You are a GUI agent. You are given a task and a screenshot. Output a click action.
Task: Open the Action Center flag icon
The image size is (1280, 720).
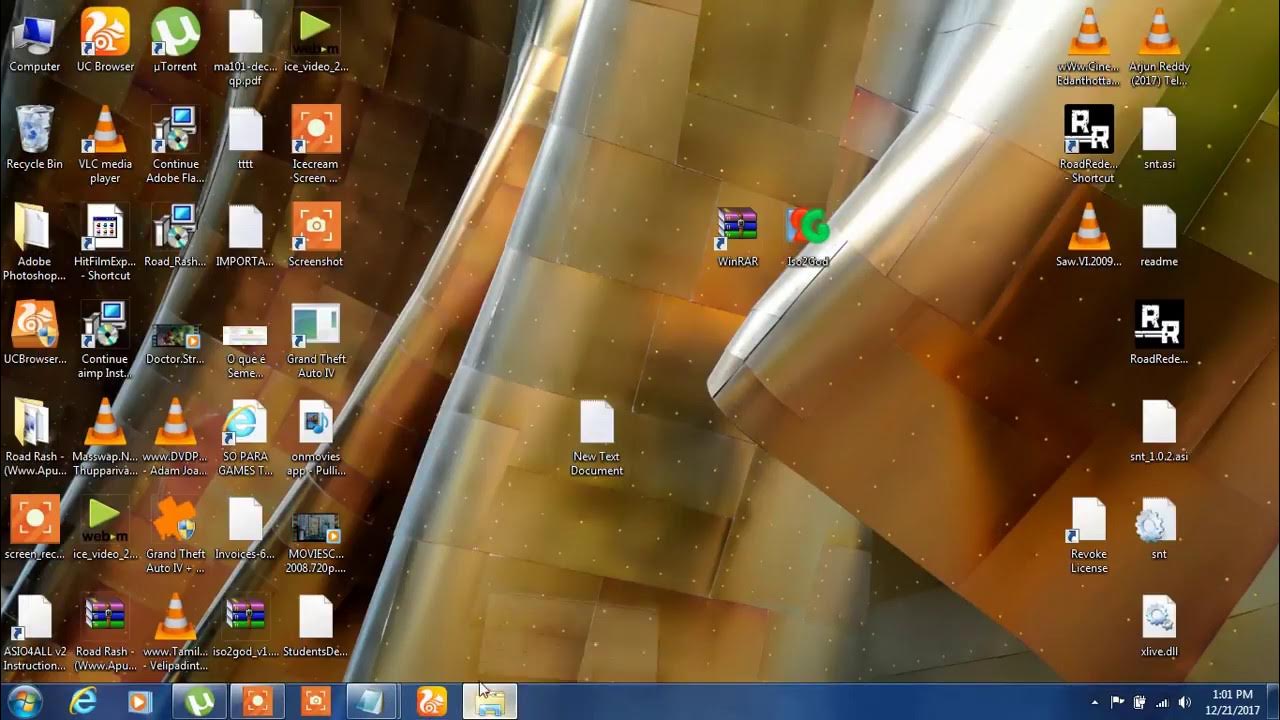pos(1117,702)
